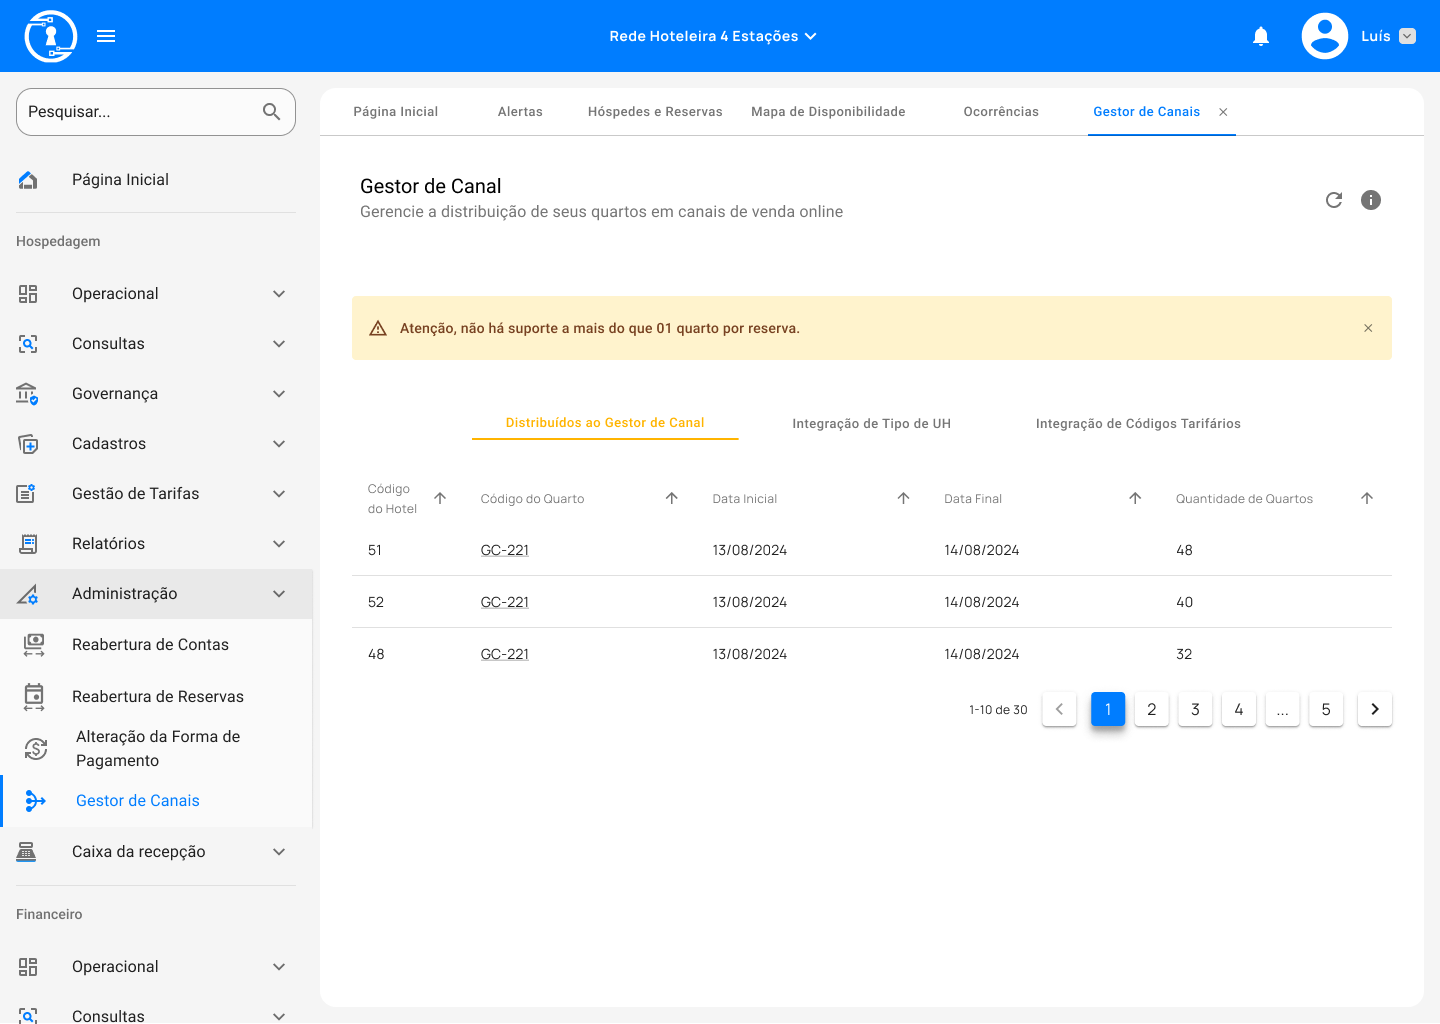Open the Rede Hoteleira 4 Estações dropdown

pyautogui.click(x=712, y=37)
